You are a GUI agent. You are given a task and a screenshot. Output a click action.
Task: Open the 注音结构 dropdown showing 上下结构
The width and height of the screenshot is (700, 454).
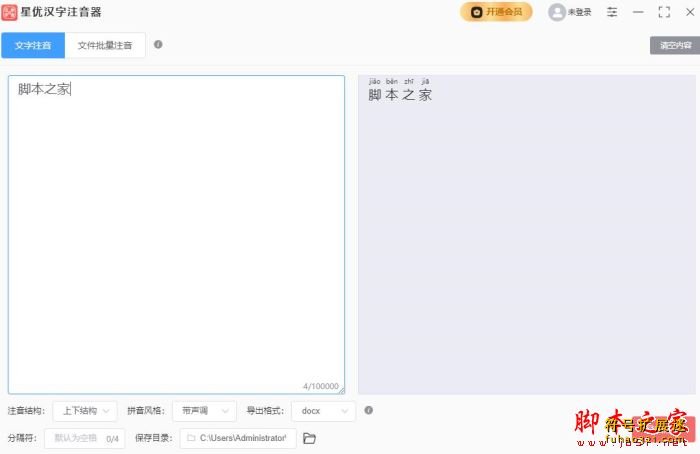pos(85,411)
